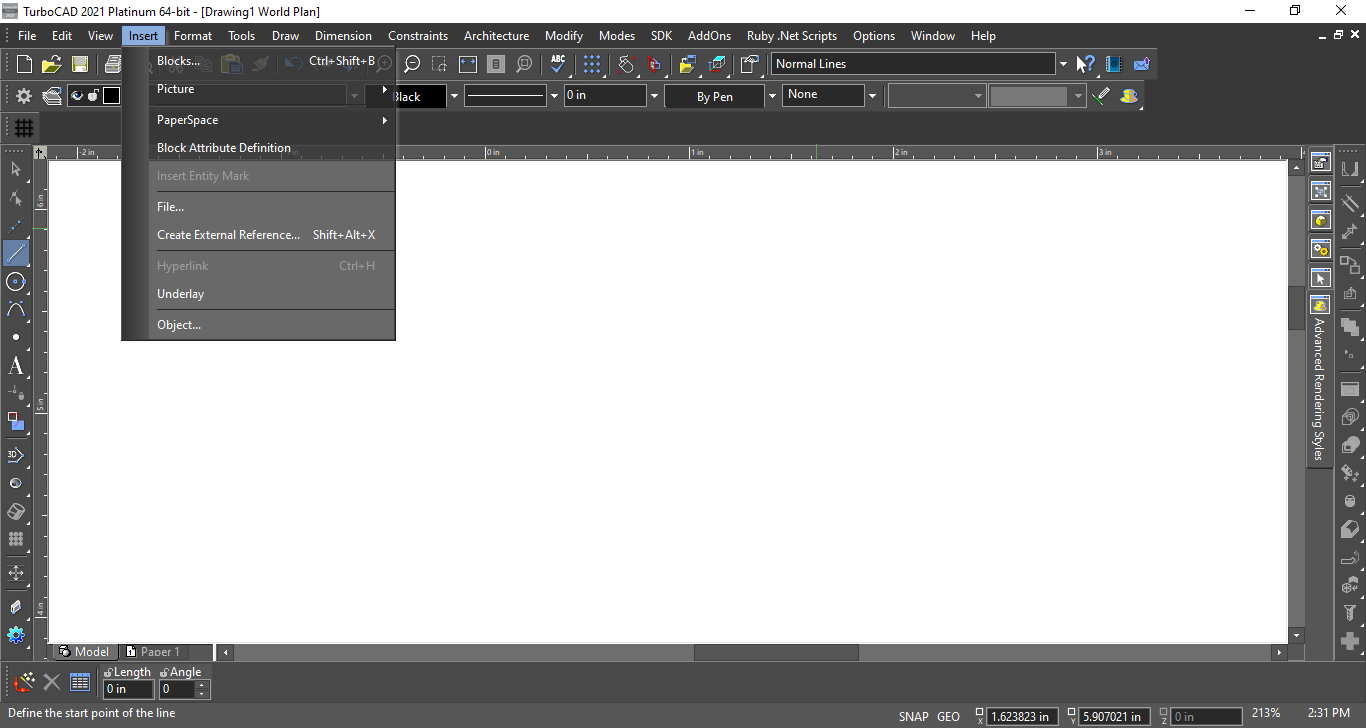Select the arrow Select tool
This screenshot has height=728, width=1366.
click(x=16, y=169)
